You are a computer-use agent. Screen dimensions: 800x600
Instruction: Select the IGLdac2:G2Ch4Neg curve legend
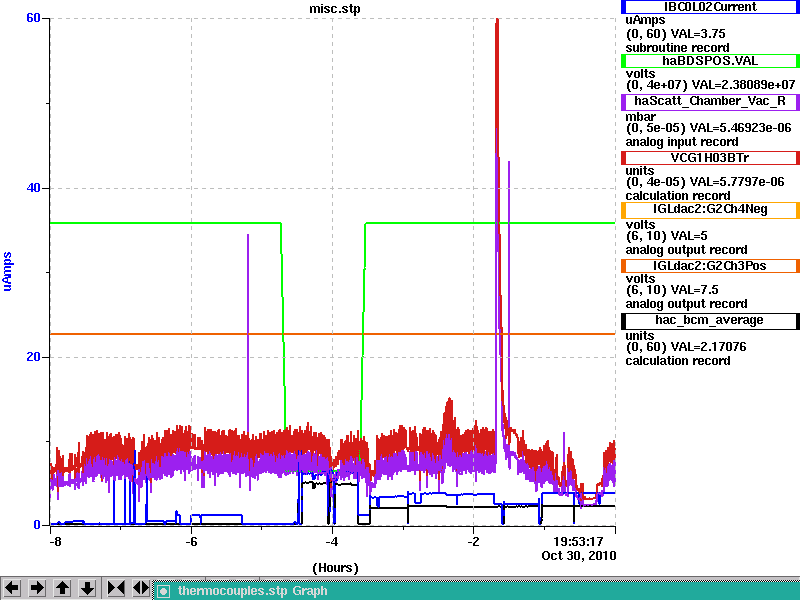point(710,210)
